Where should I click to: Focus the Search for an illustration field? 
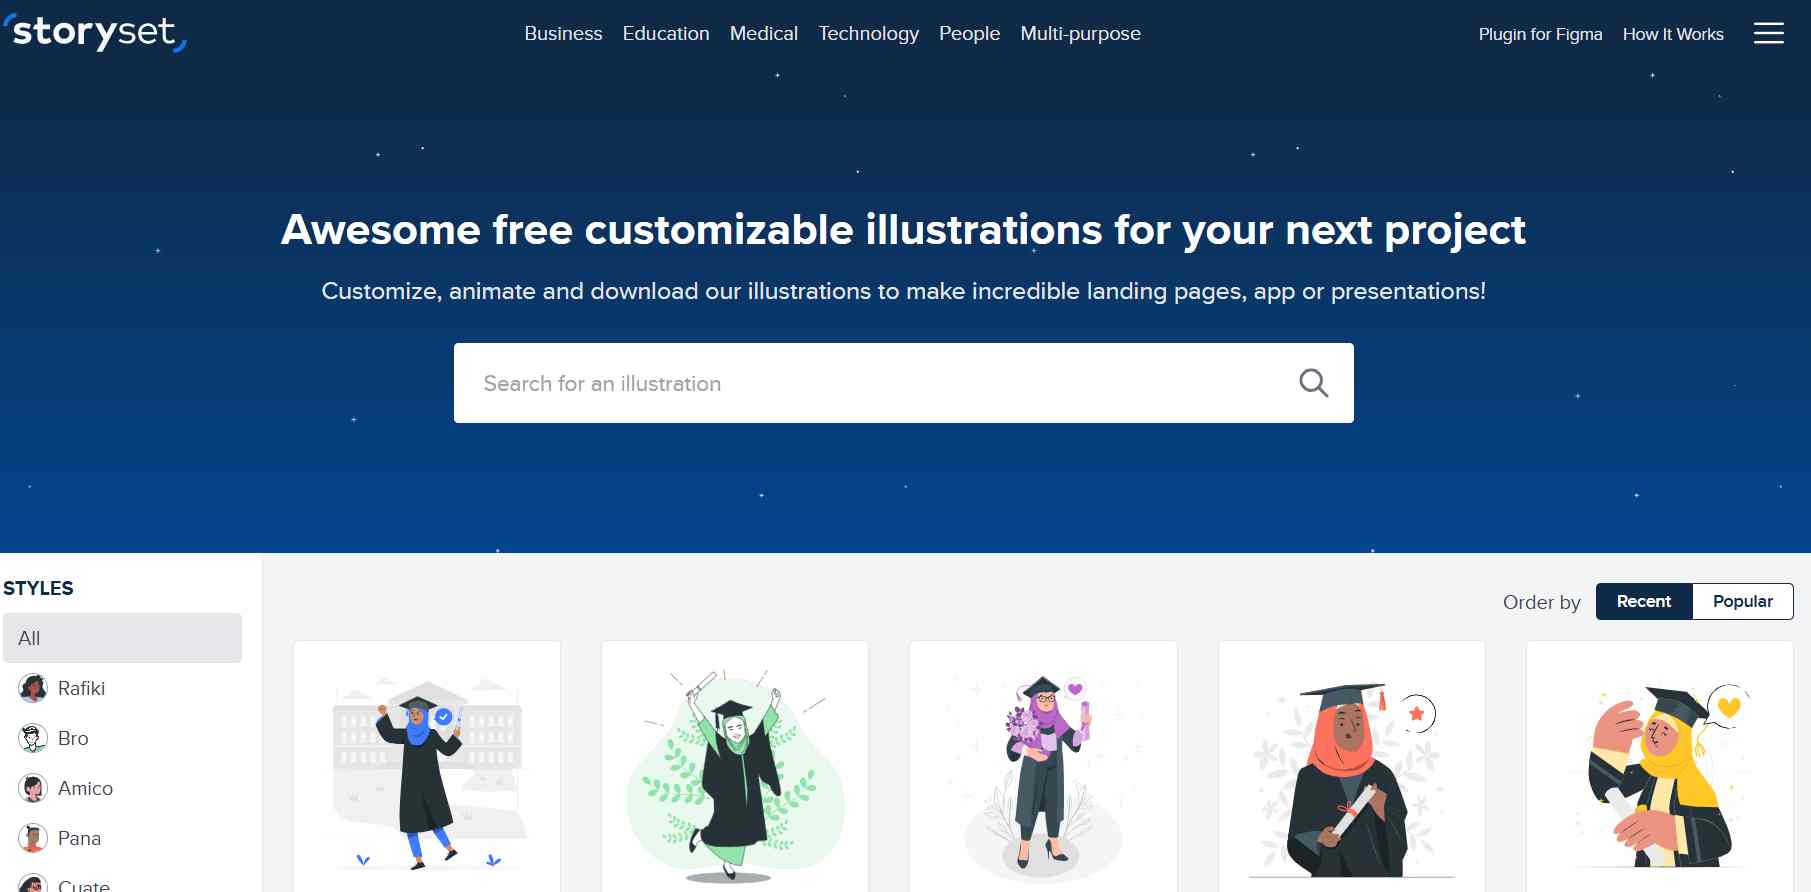point(903,383)
